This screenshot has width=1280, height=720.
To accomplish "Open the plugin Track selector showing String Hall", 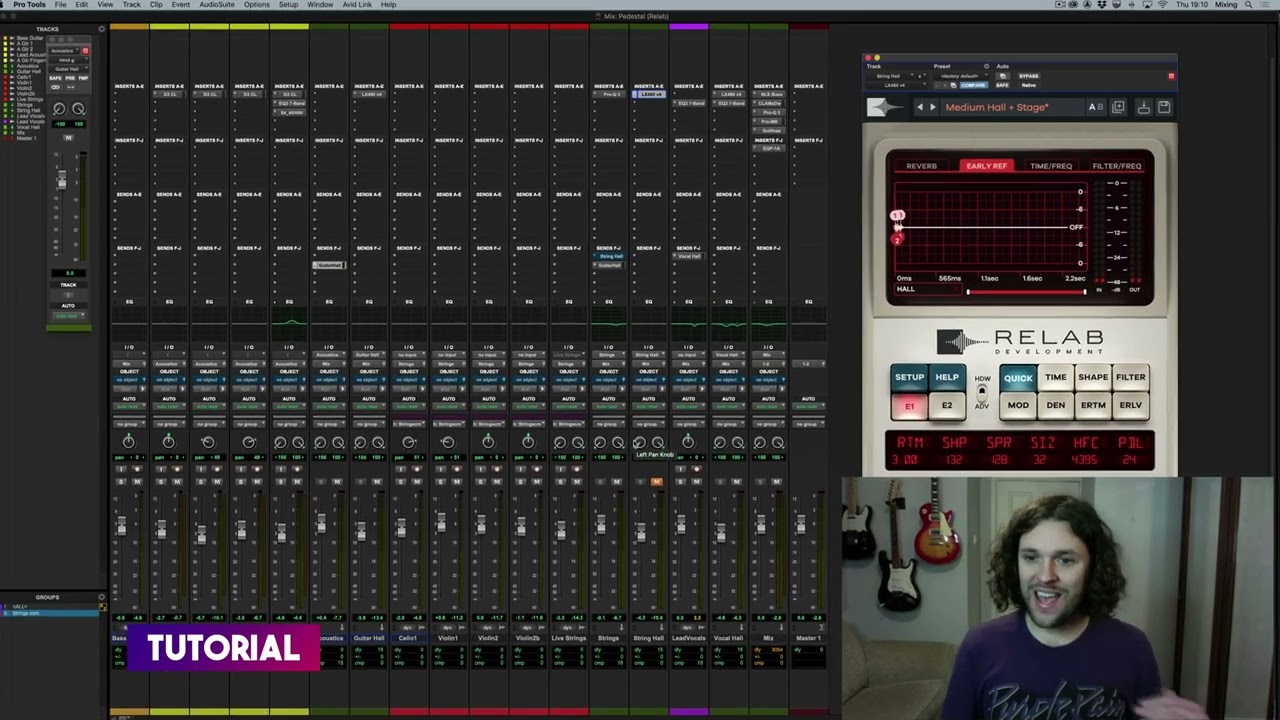I will 890,76.
